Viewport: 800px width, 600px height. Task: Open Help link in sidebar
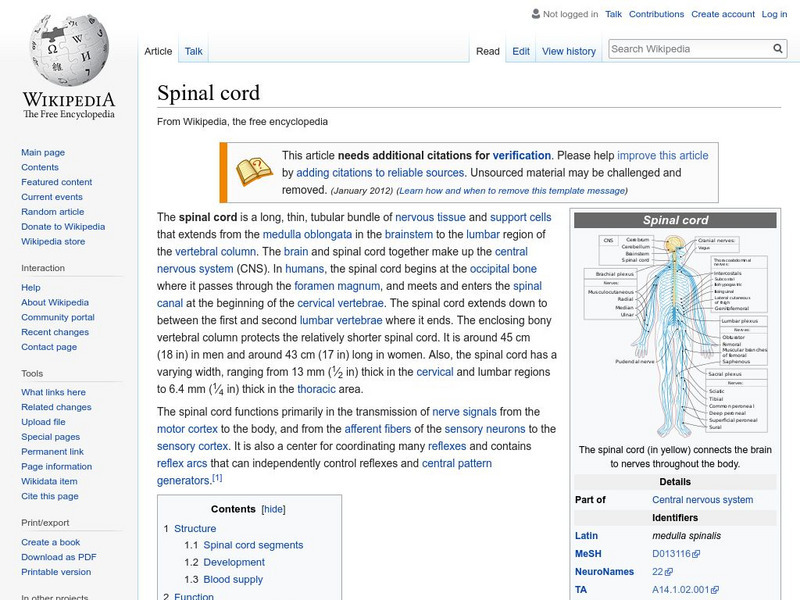click(31, 287)
